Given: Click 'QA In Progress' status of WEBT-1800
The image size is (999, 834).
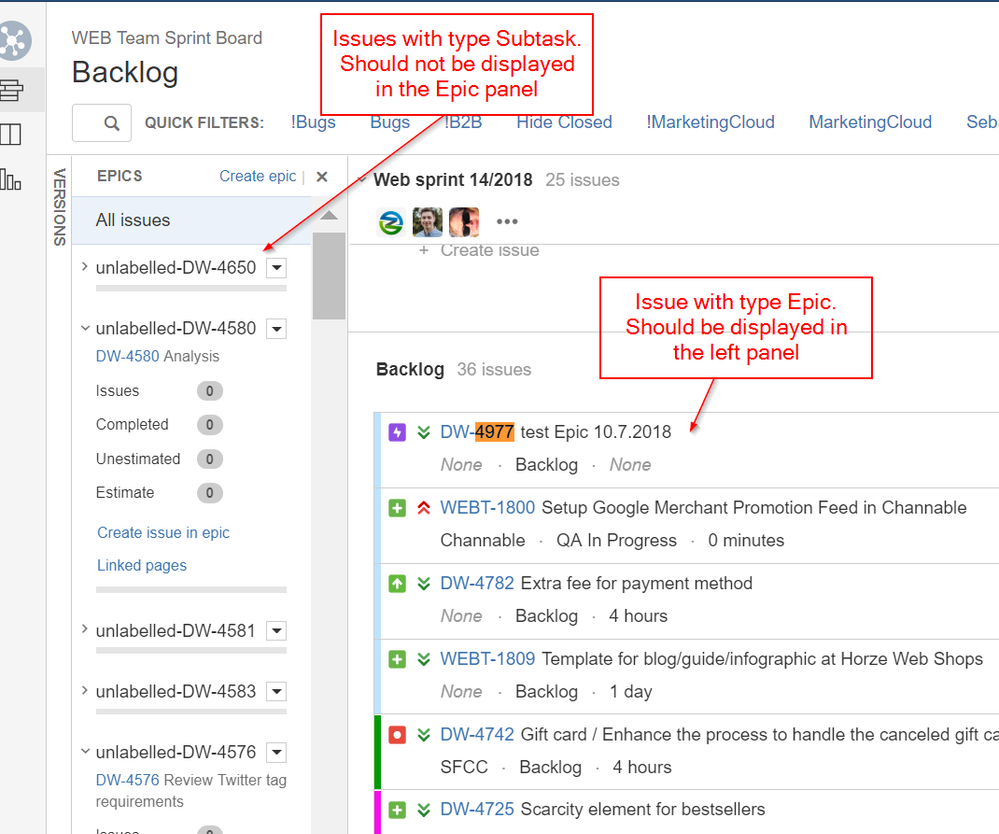Looking at the screenshot, I should [616, 540].
